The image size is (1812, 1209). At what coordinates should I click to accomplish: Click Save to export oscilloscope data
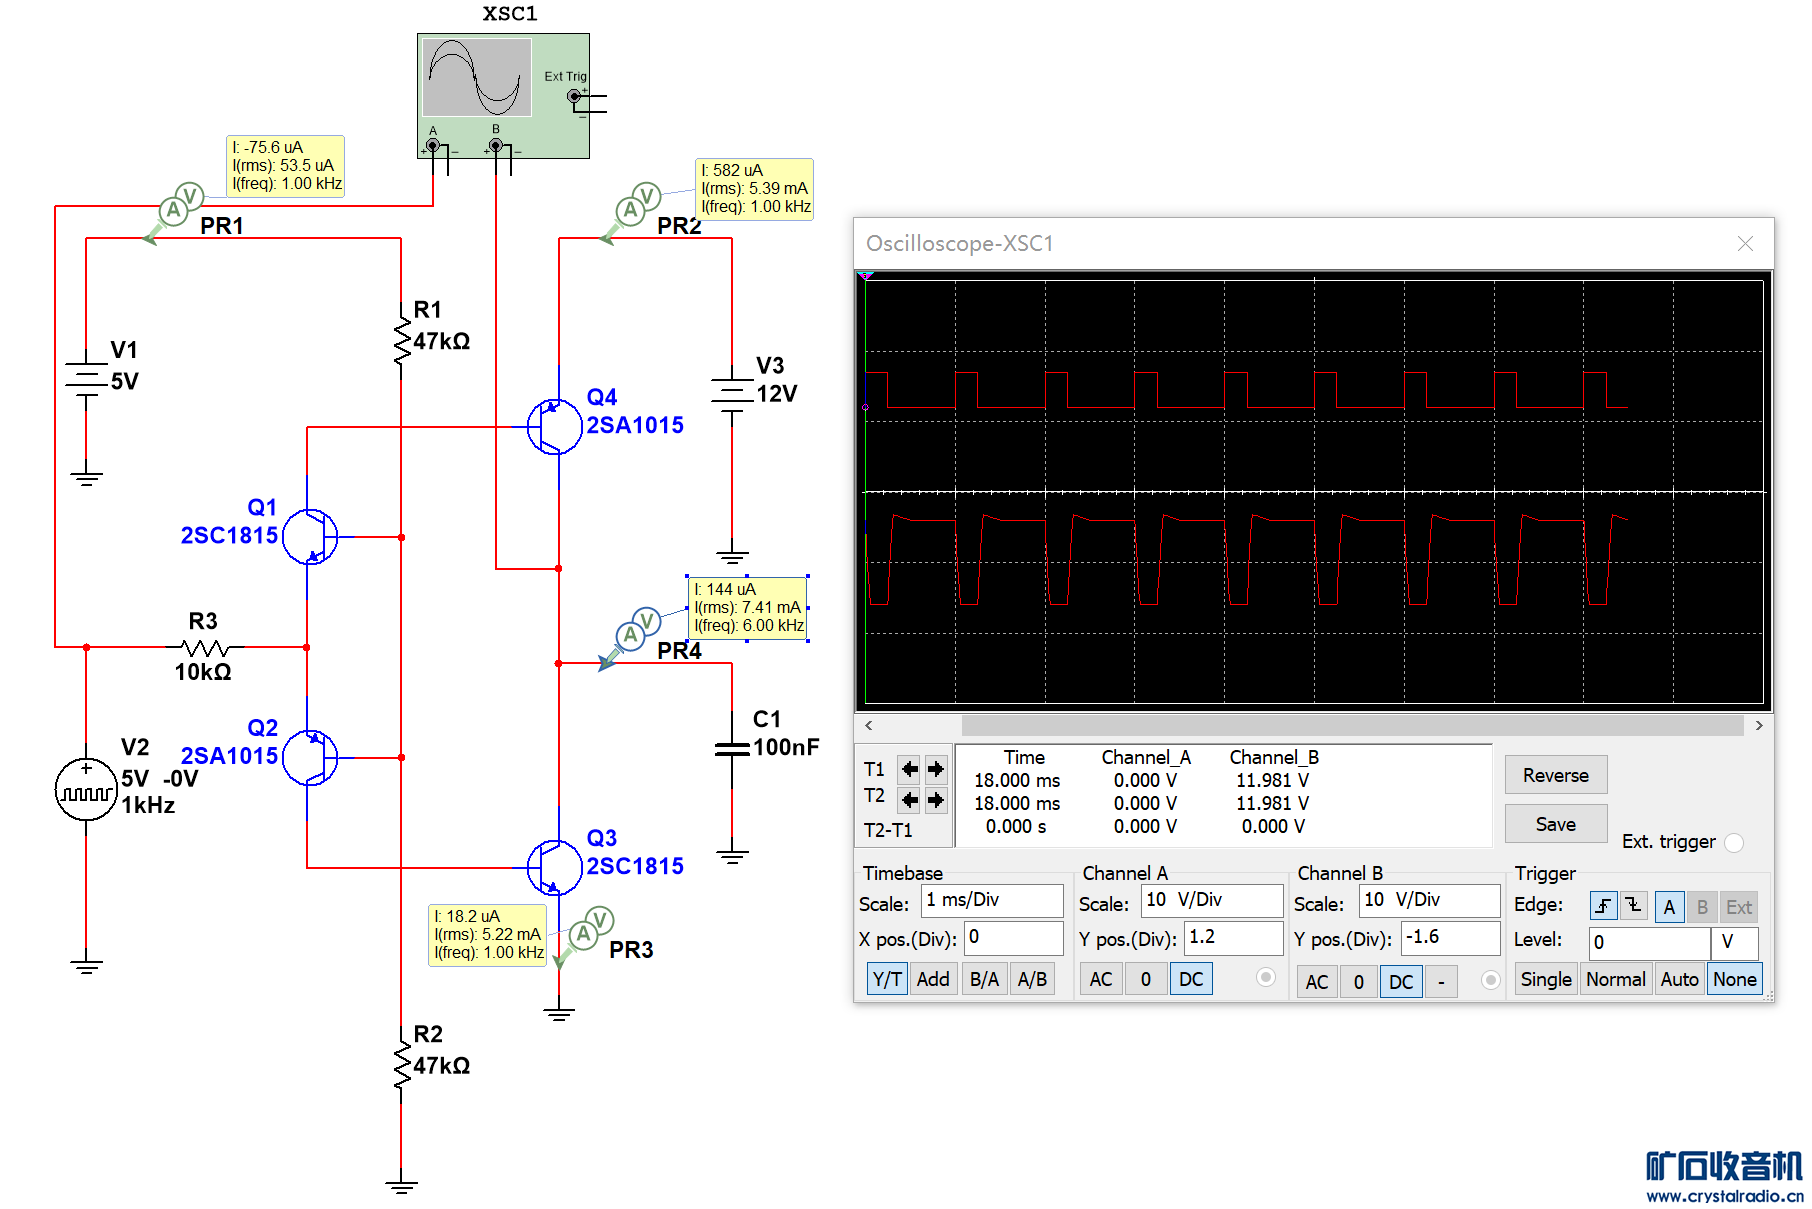[x=1555, y=824]
